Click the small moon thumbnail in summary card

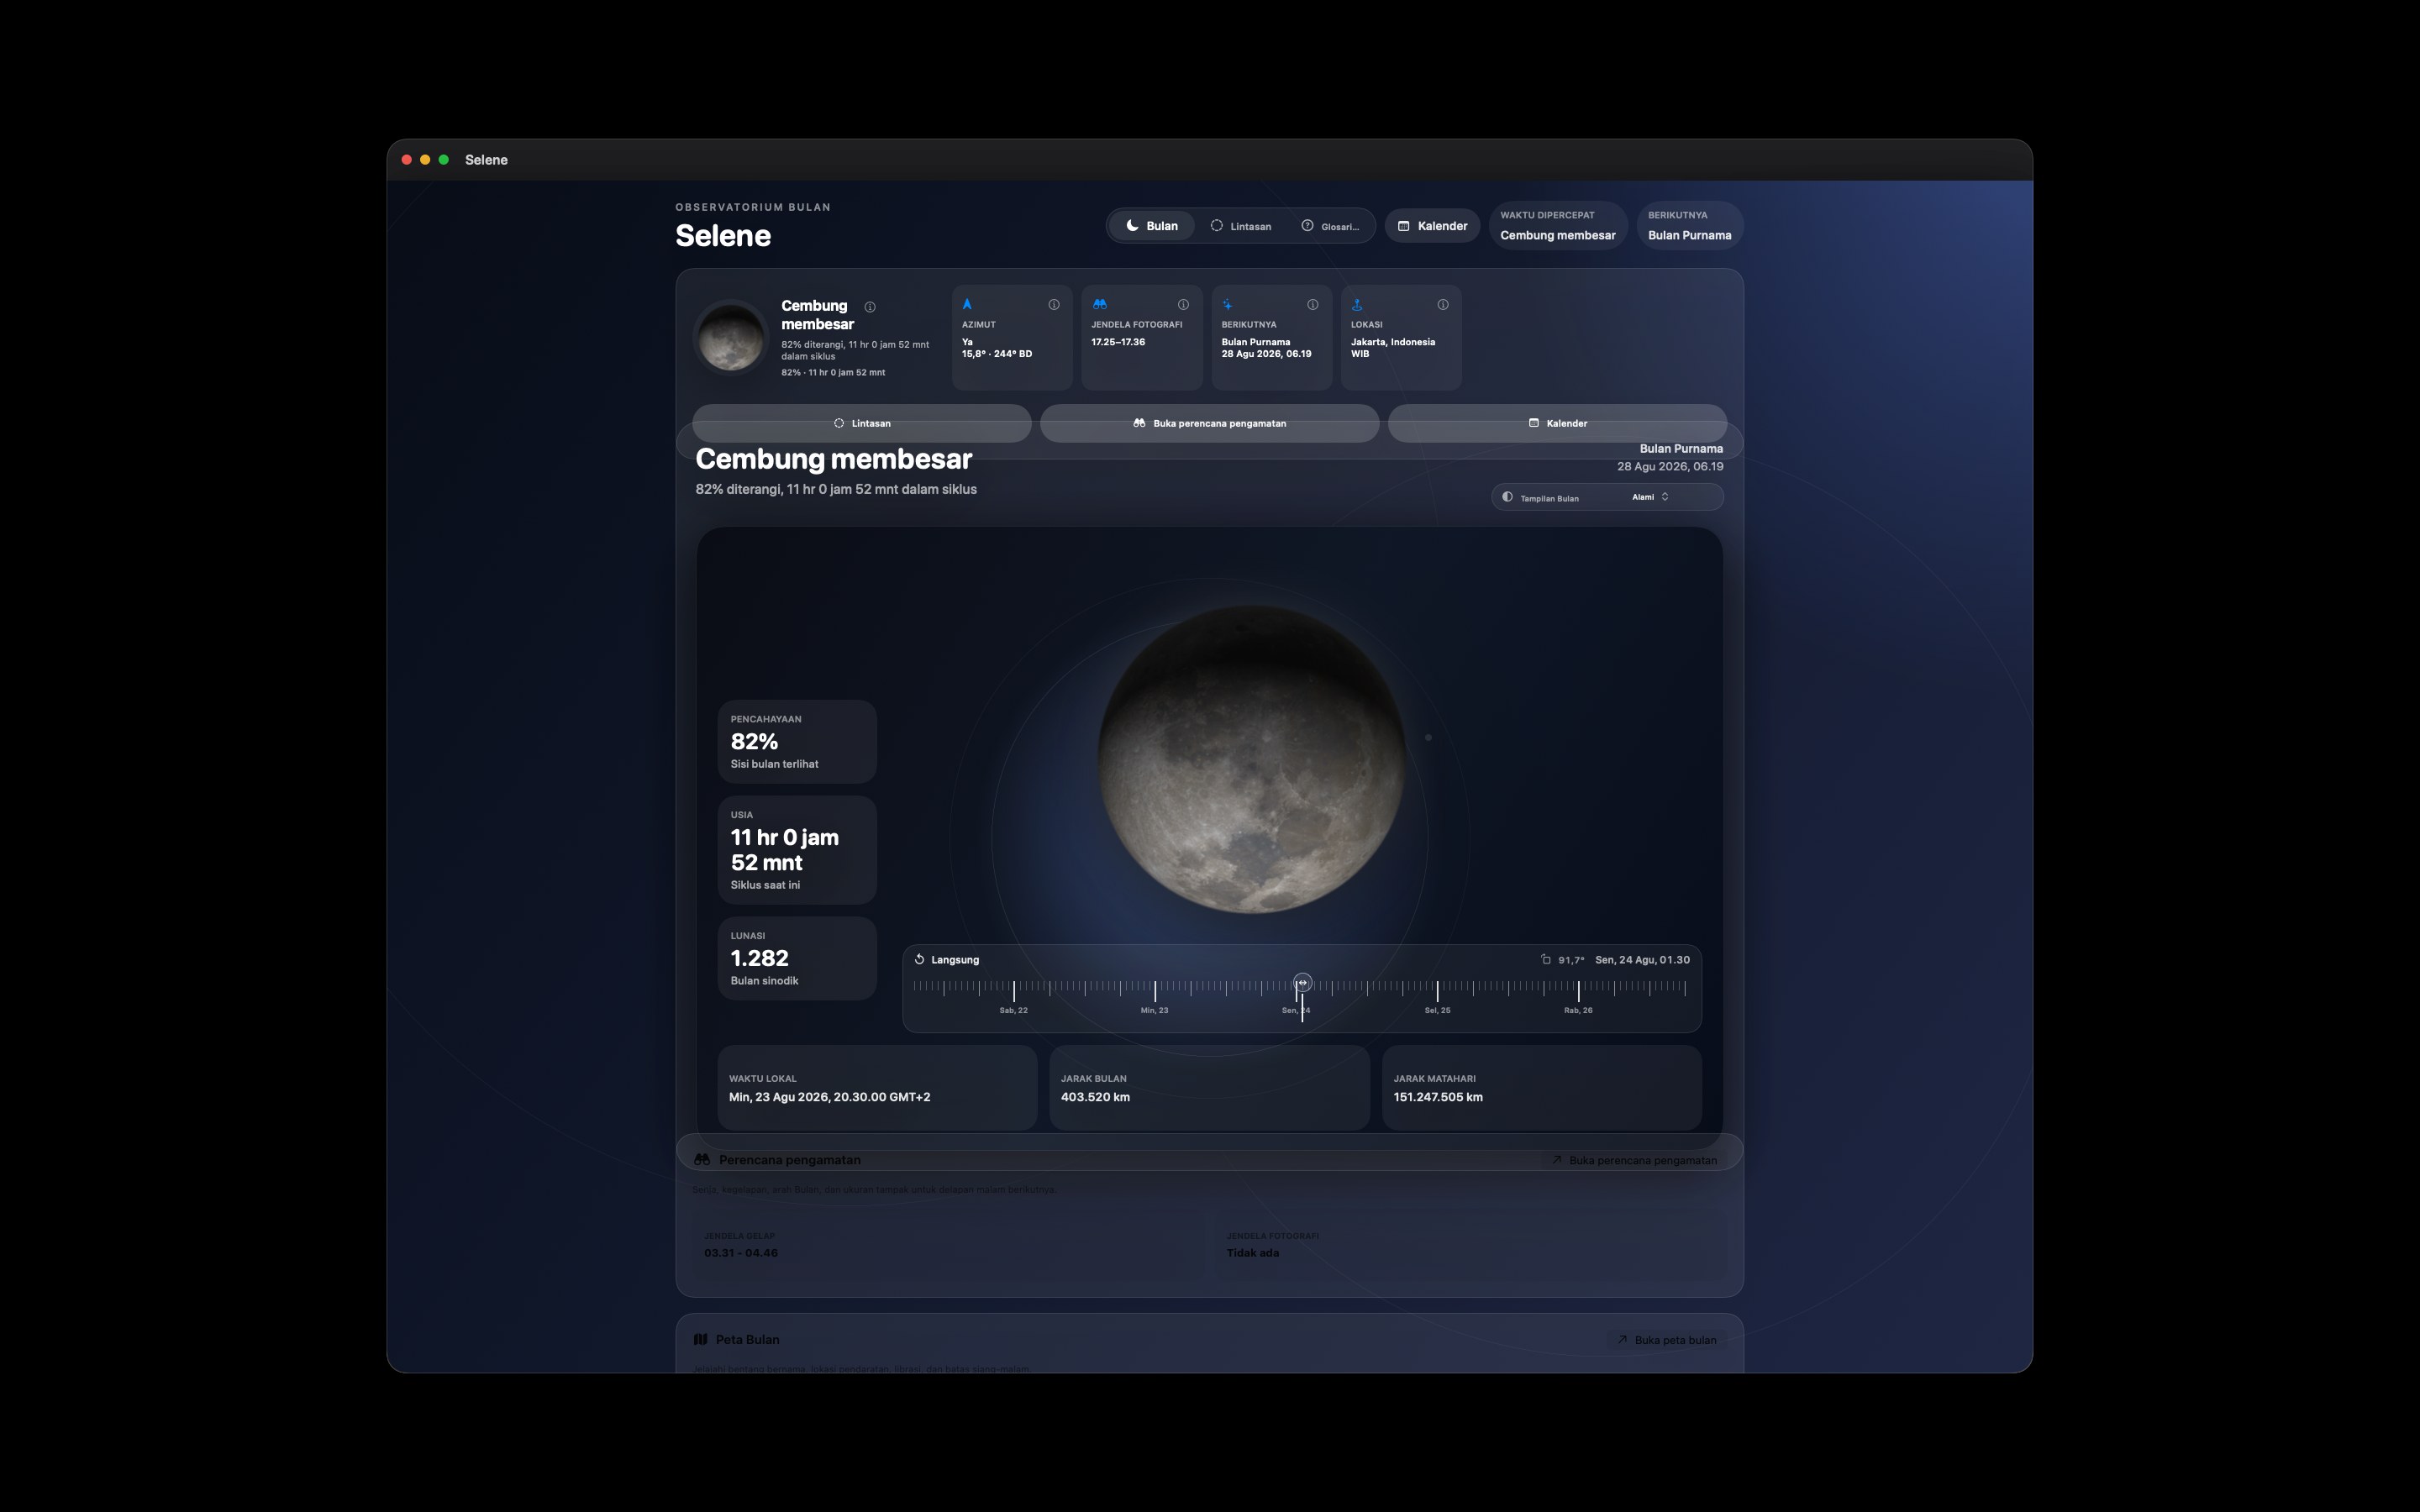[731, 338]
